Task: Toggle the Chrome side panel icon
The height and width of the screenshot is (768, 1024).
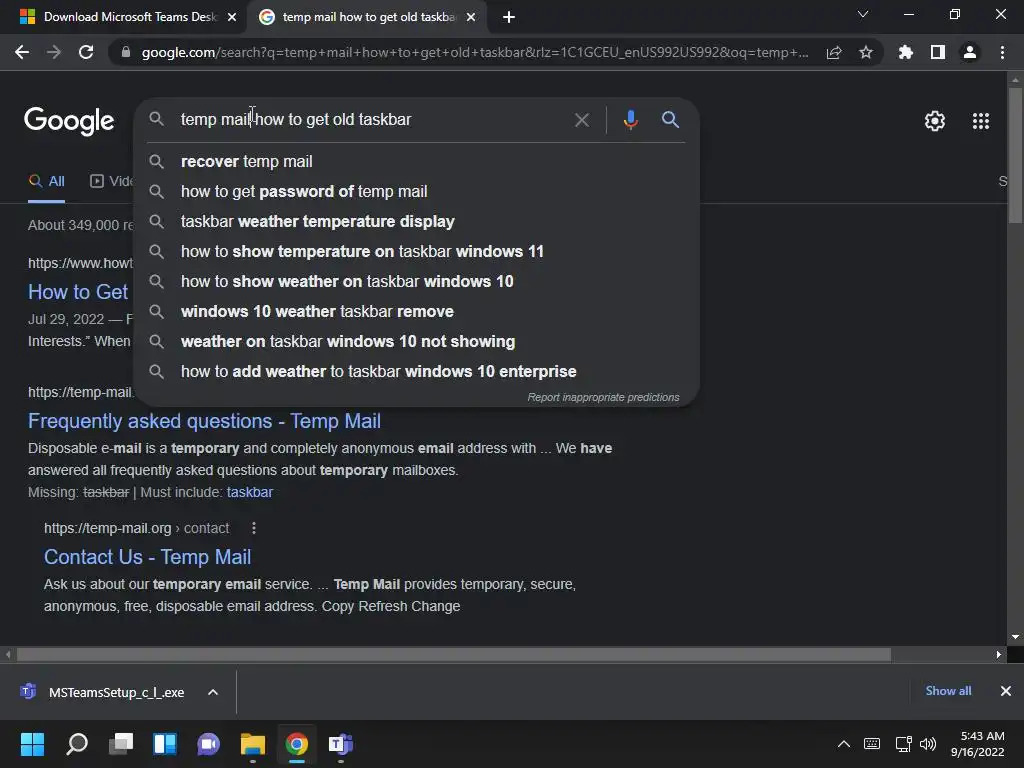Action: coord(938,52)
